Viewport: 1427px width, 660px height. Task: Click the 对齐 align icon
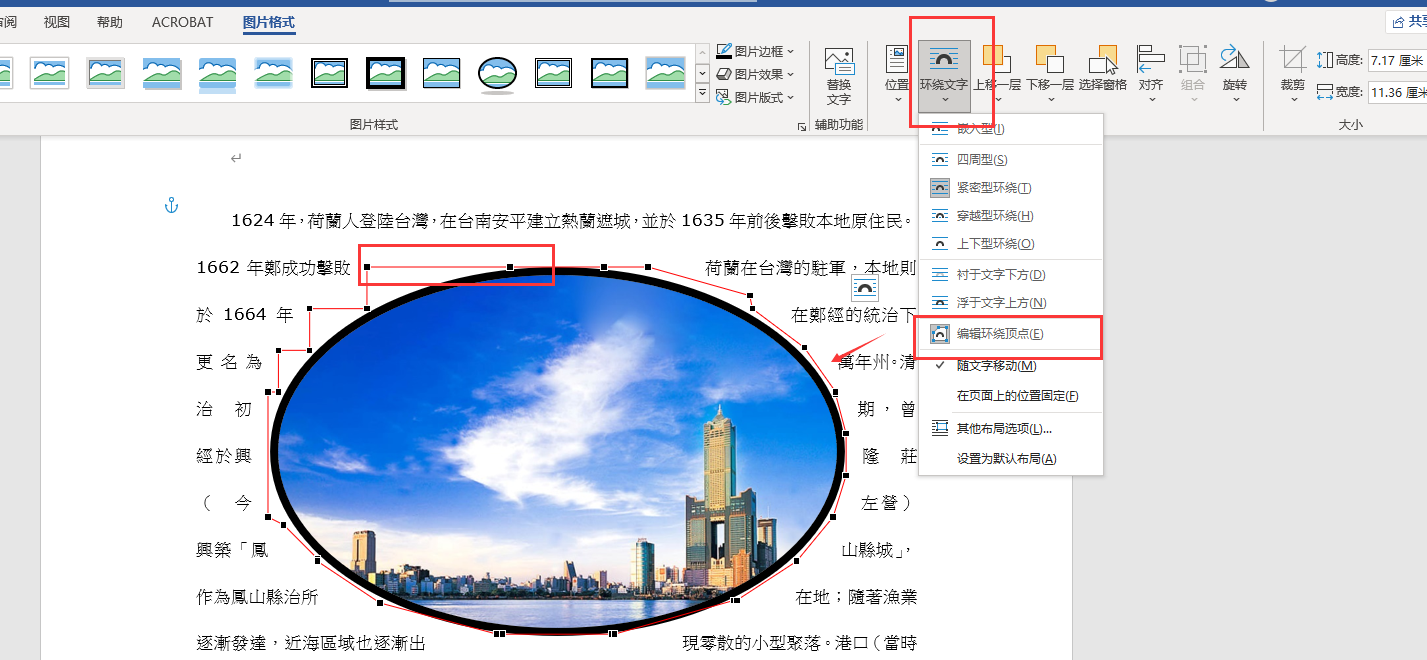(x=1151, y=59)
